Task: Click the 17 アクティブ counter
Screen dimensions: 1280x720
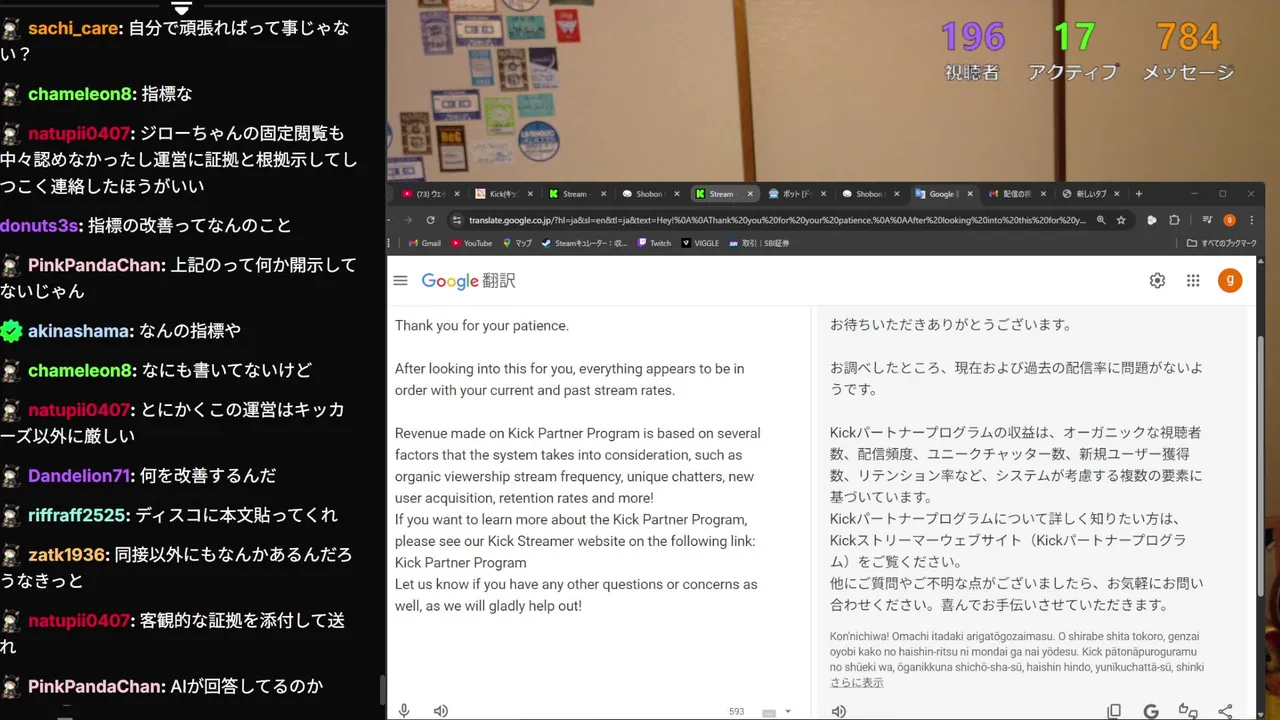Action: pos(1074,51)
